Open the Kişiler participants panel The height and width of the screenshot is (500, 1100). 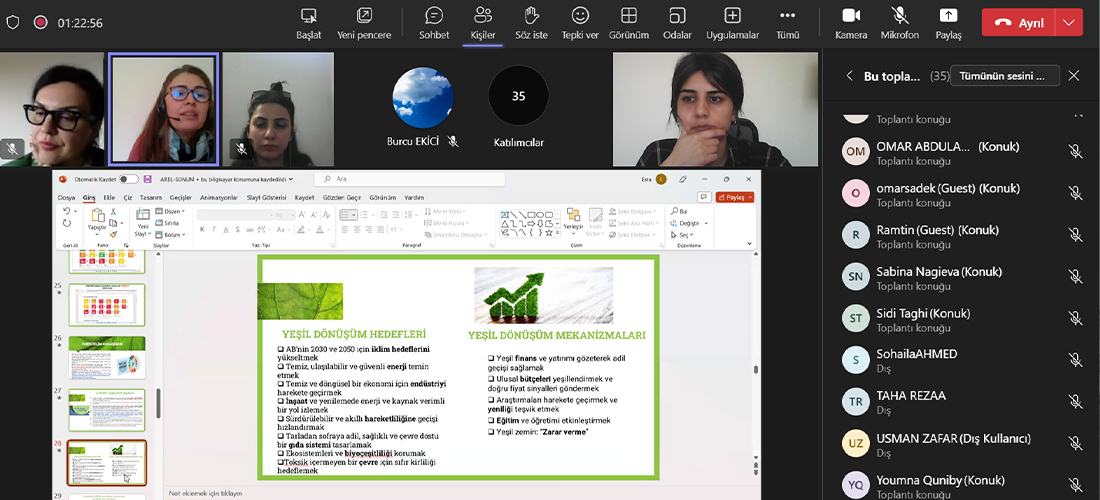483,23
